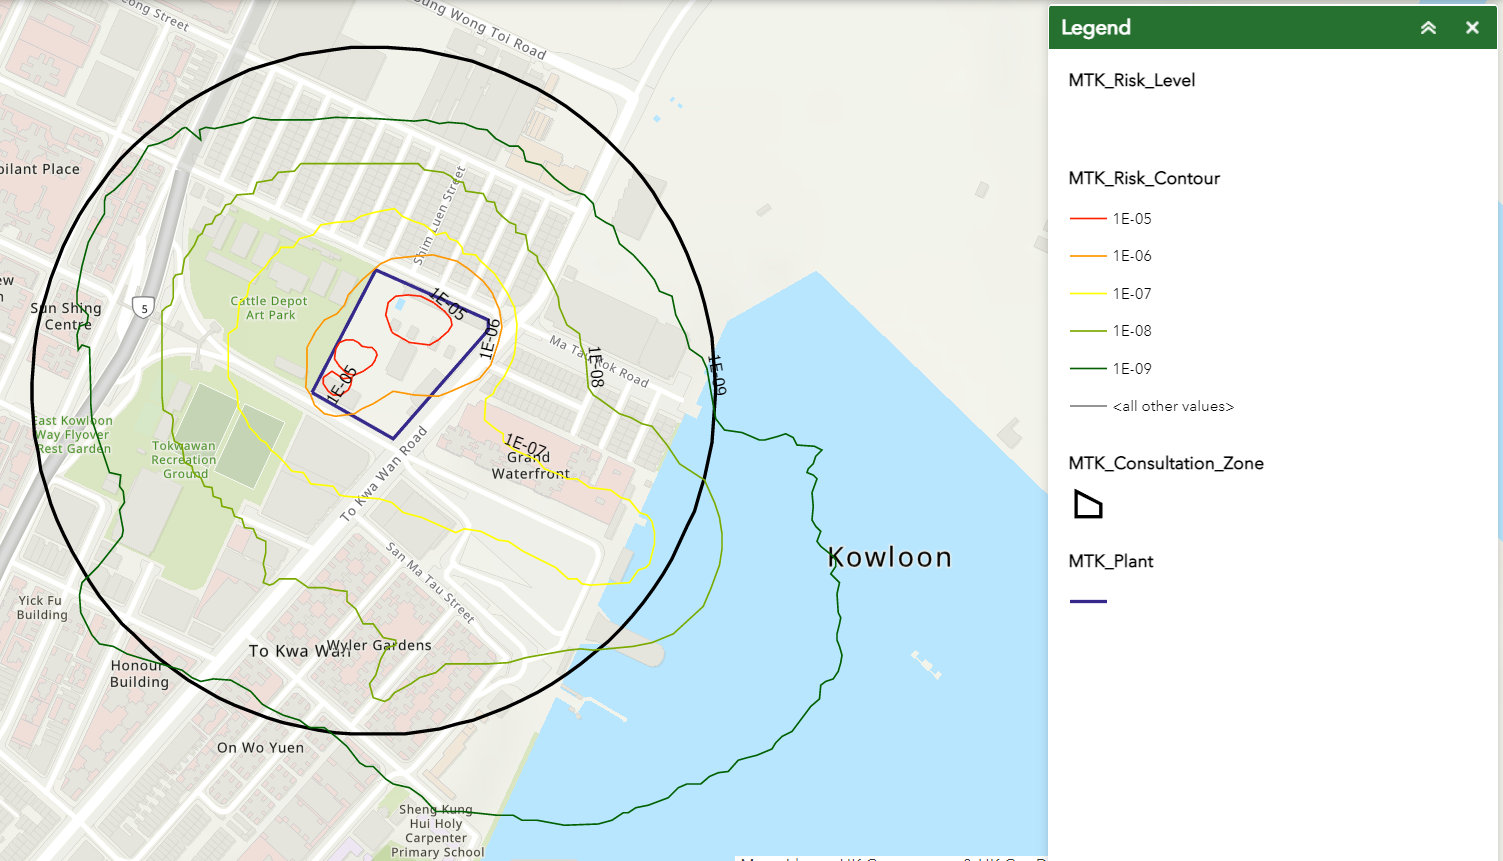Click the light green 1E-08 legend swatch
This screenshot has height=861, width=1503.
tap(1088, 331)
